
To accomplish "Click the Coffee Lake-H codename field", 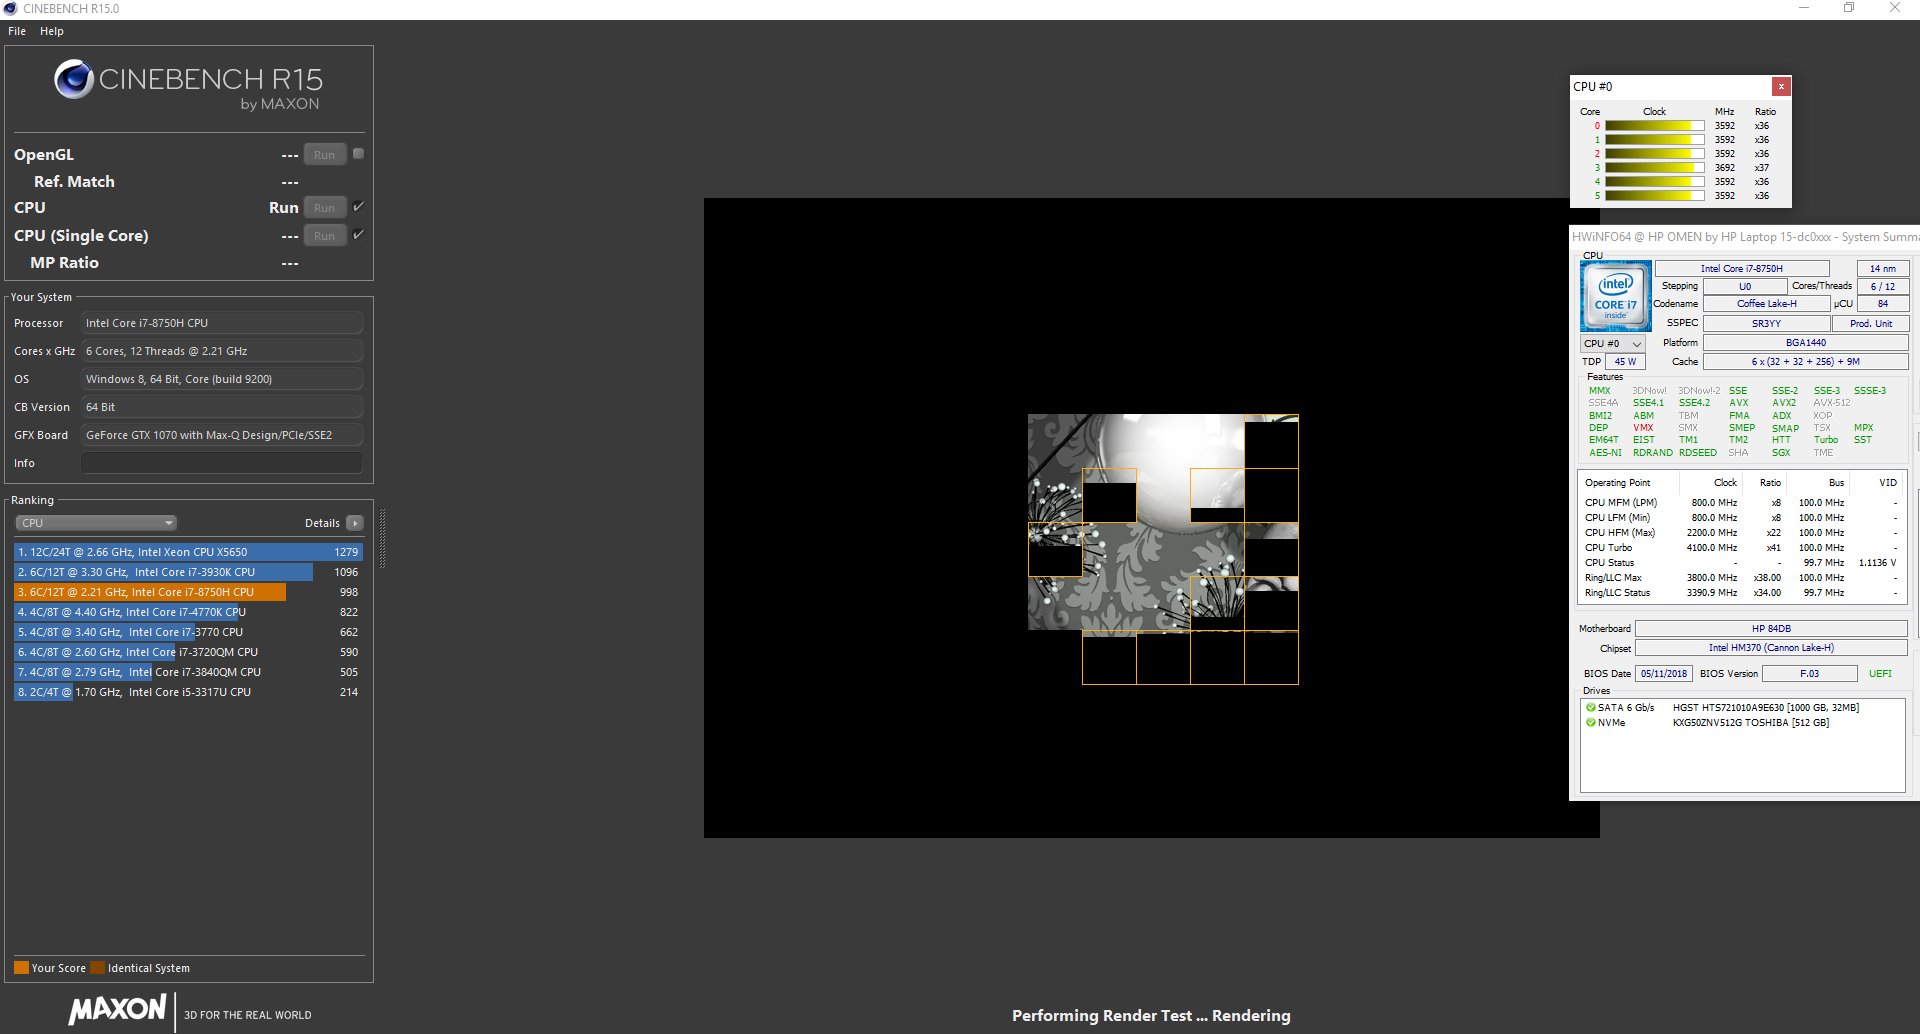I will tap(1766, 303).
